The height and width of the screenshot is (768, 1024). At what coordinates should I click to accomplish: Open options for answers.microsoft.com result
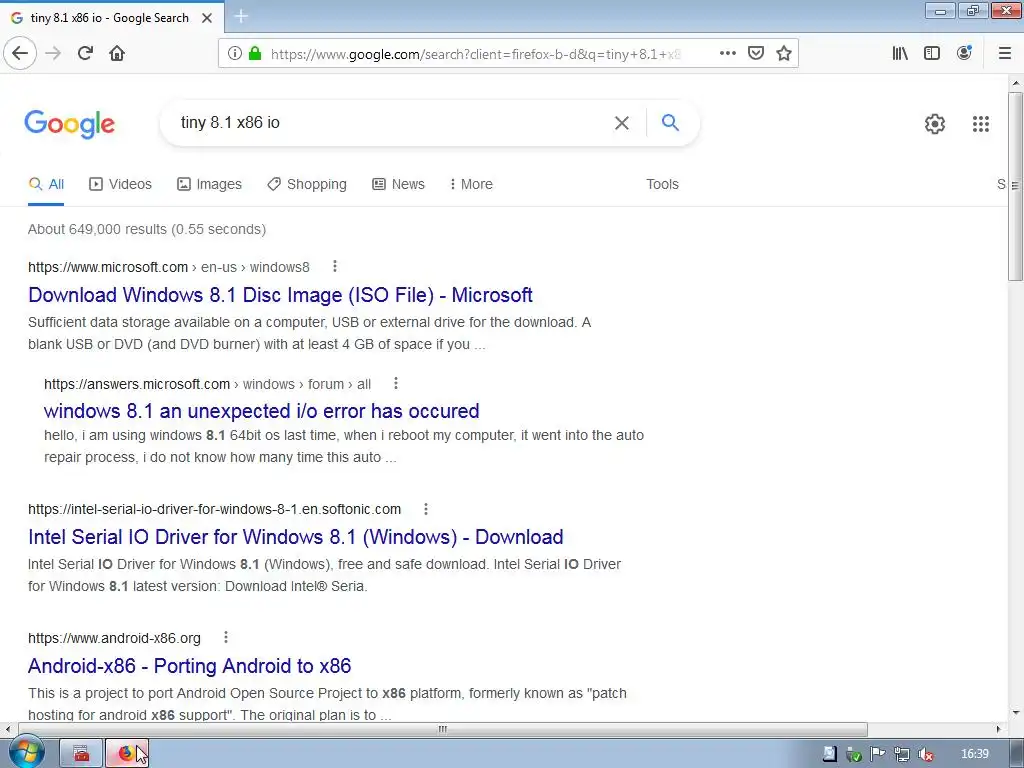tap(396, 383)
